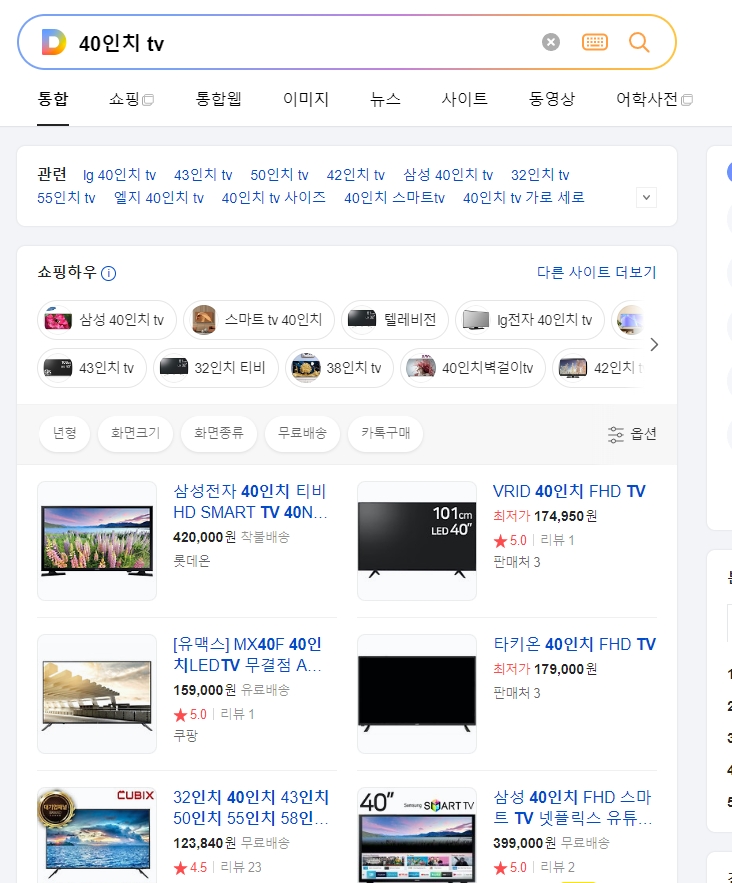
Task: Open '다른 사이트 더보기' link
Action: tap(597, 273)
